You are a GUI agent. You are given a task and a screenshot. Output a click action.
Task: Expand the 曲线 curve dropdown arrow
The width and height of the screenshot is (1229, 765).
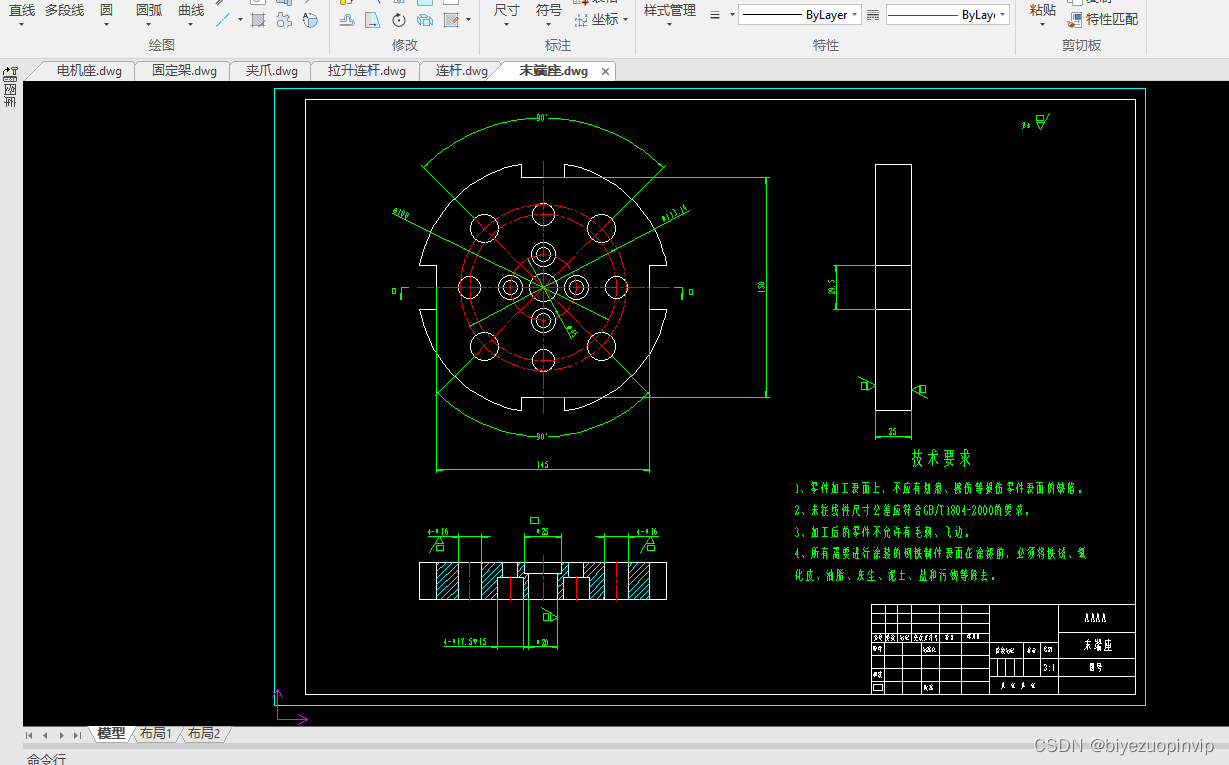click(190, 25)
